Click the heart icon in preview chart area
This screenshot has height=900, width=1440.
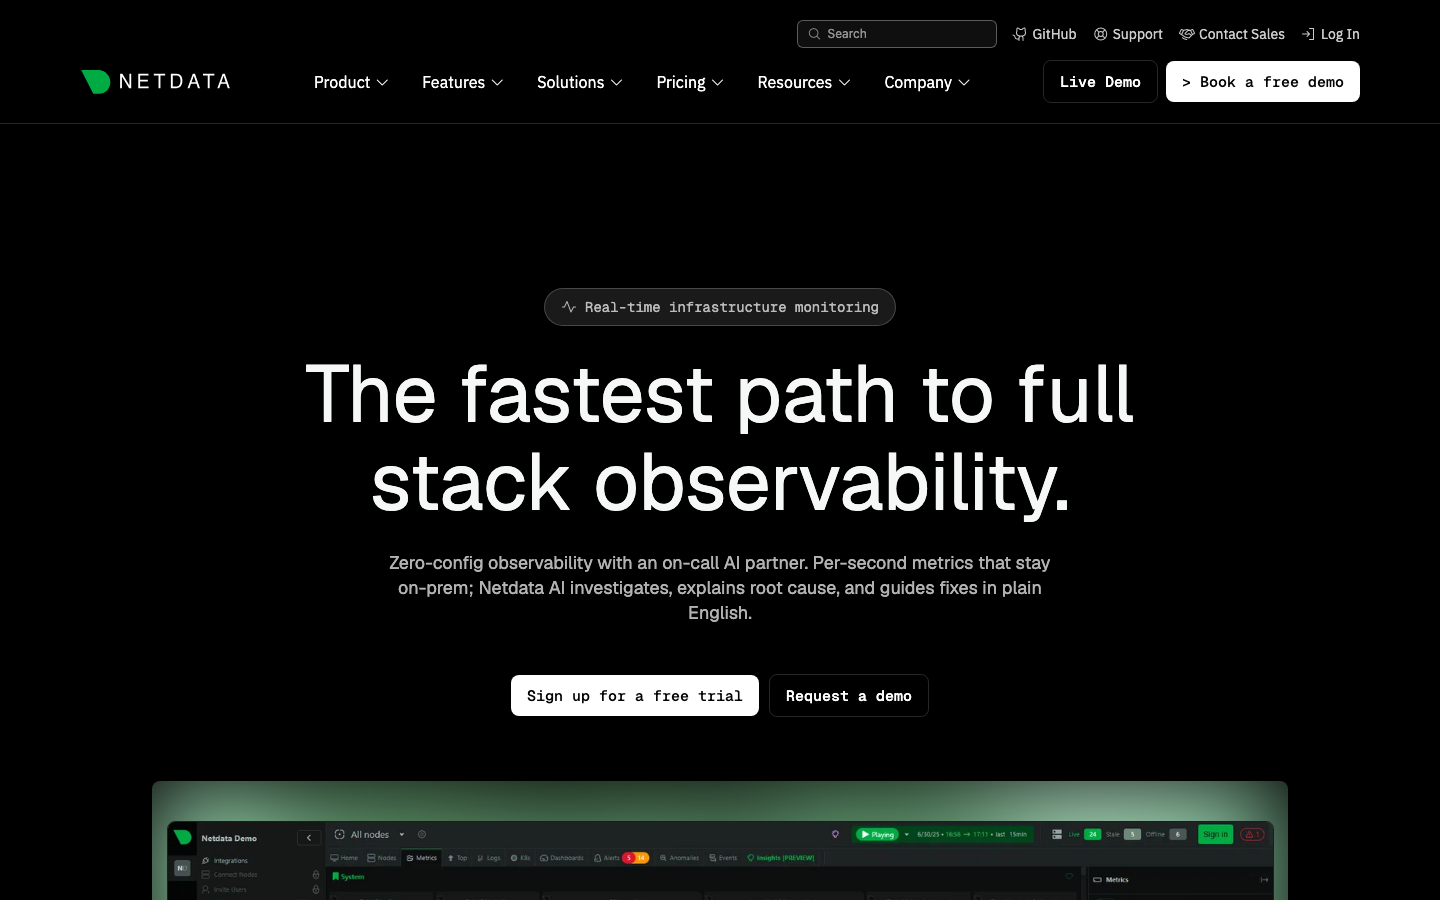click(x=1069, y=877)
